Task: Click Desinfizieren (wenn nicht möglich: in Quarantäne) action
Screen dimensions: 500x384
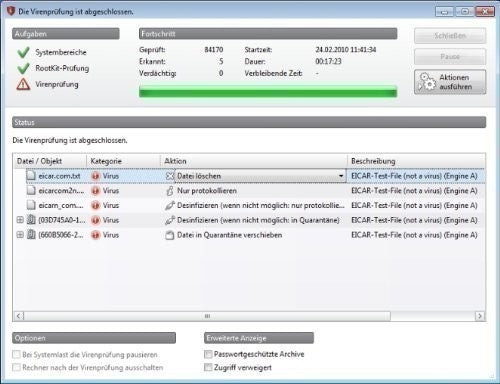Action: click(x=258, y=220)
